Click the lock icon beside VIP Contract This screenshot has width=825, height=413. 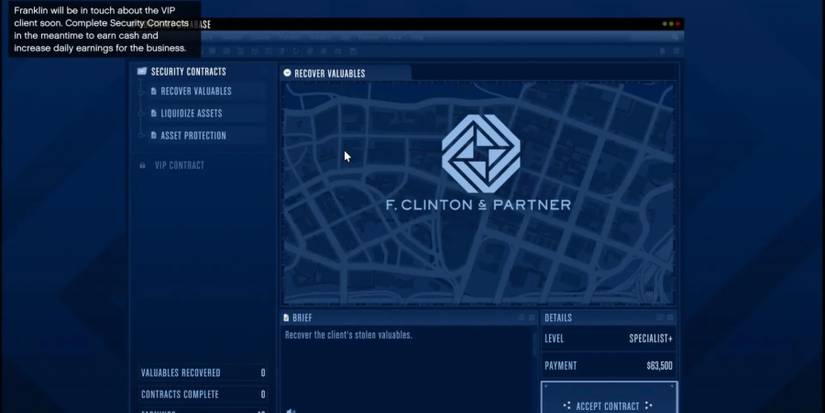142,165
